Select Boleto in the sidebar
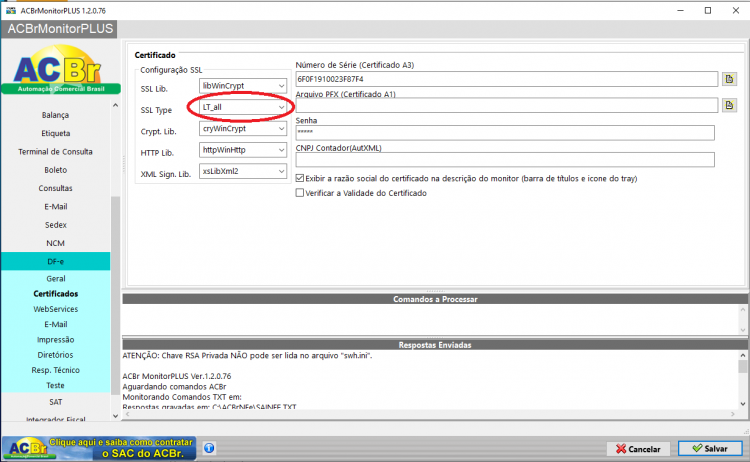Screen dimensions: 750x462 [x=55, y=170]
